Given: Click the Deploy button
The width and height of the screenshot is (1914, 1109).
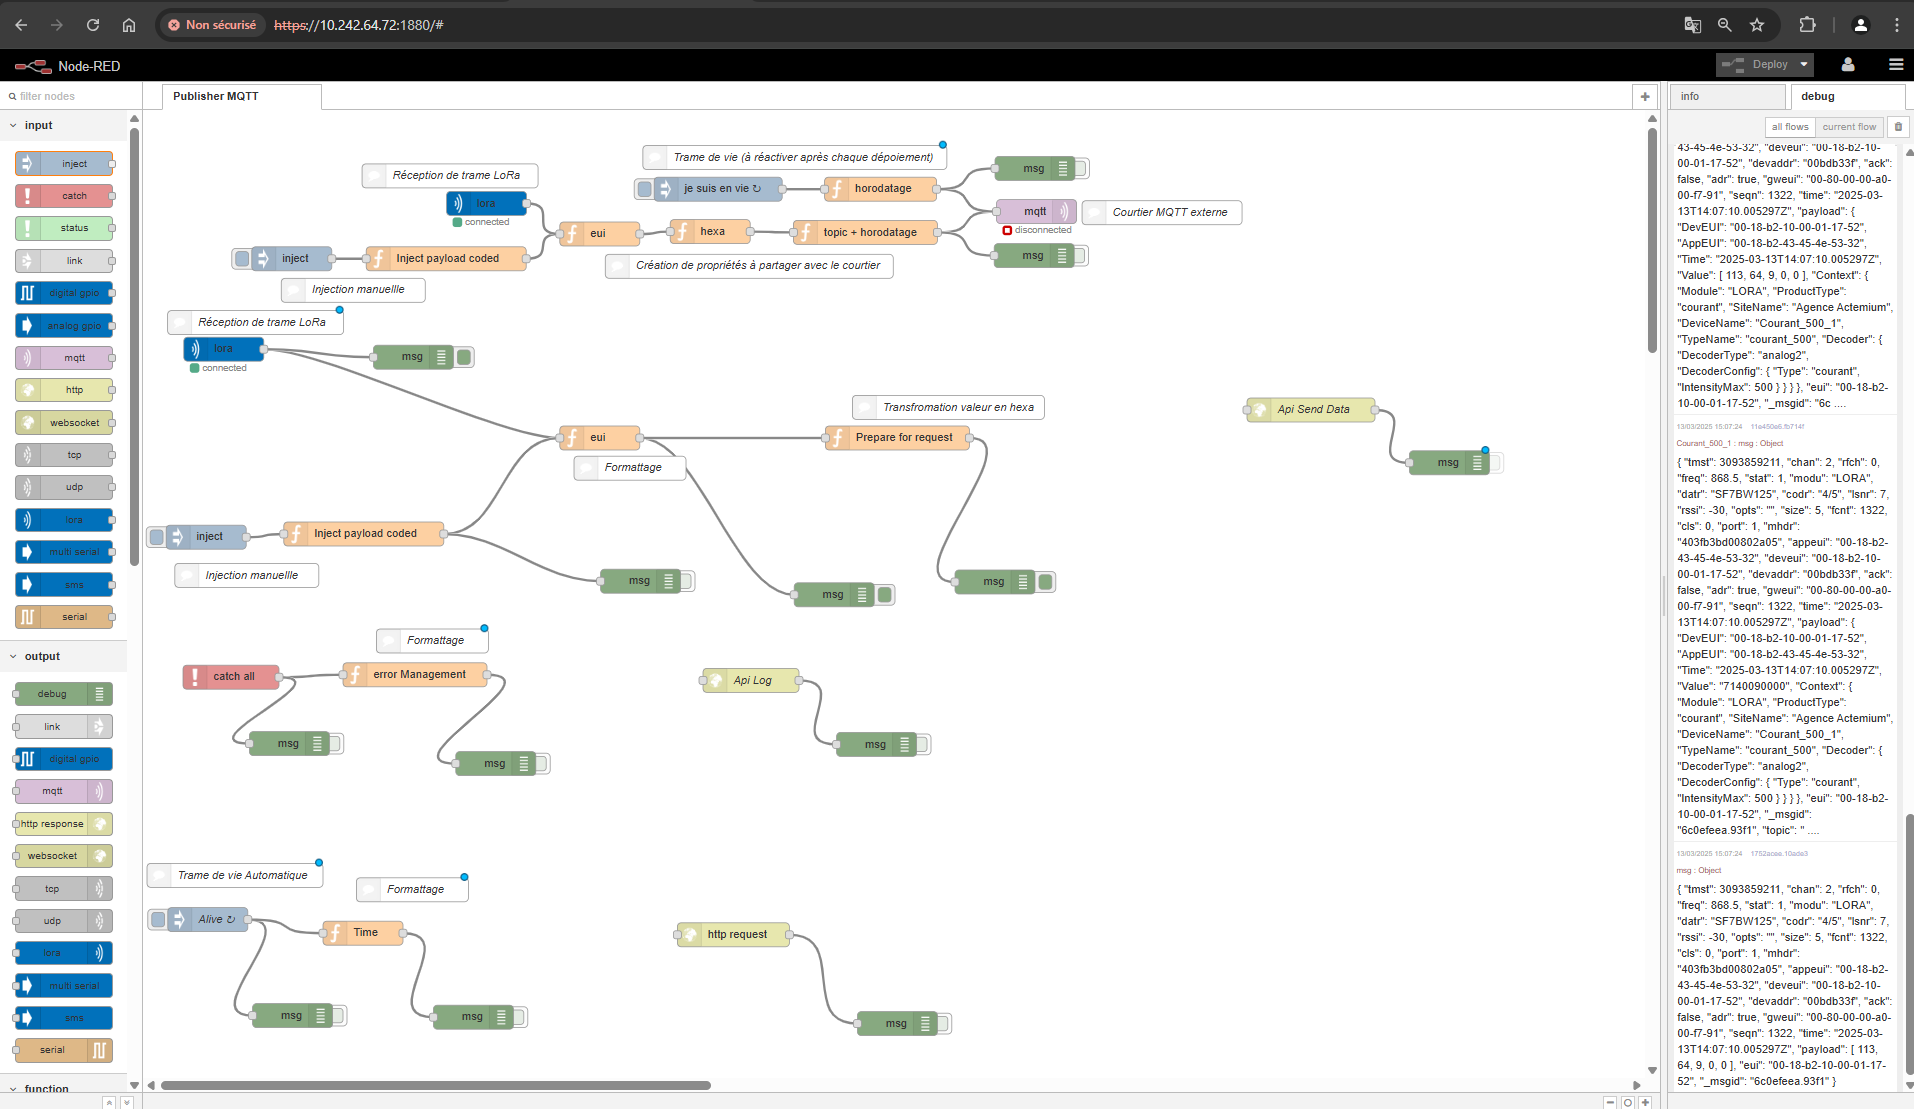Looking at the screenshot, I should pos(1756,65).
